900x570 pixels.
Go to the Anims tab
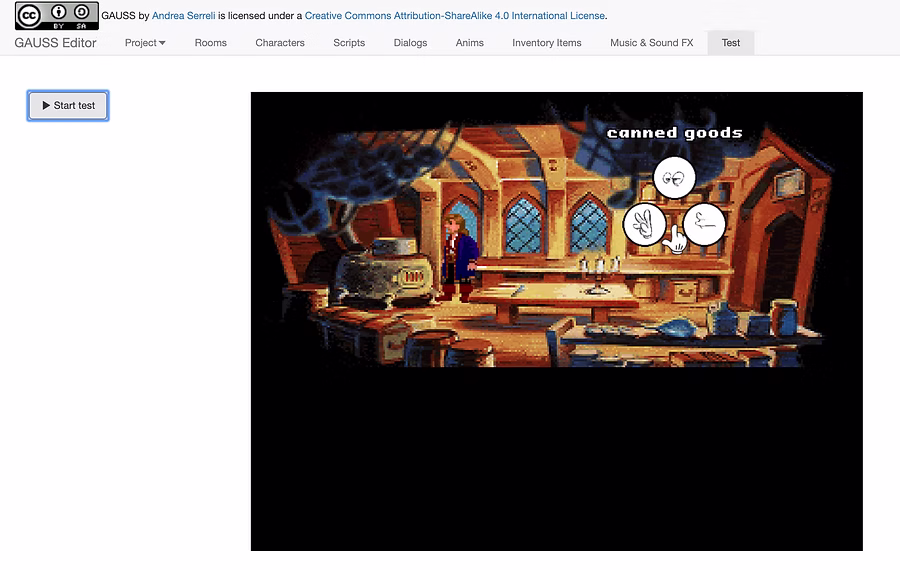coord(470,42)
